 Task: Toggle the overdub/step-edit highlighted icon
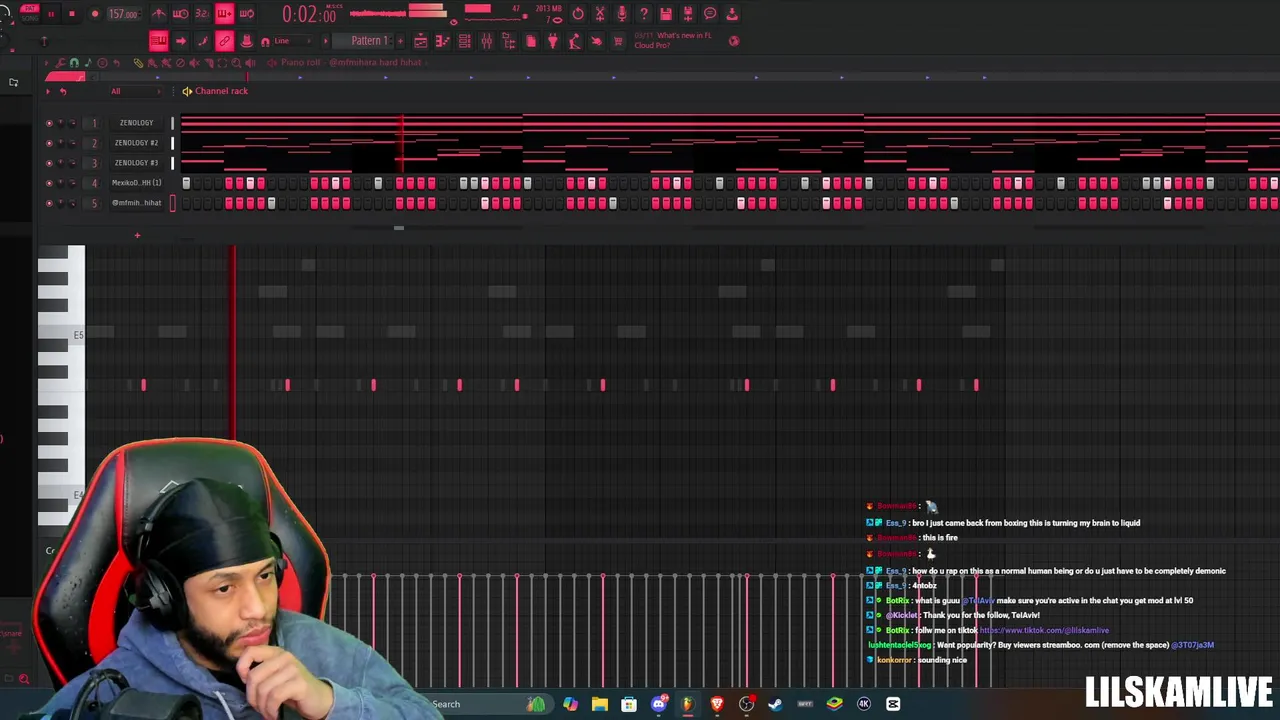224,14
